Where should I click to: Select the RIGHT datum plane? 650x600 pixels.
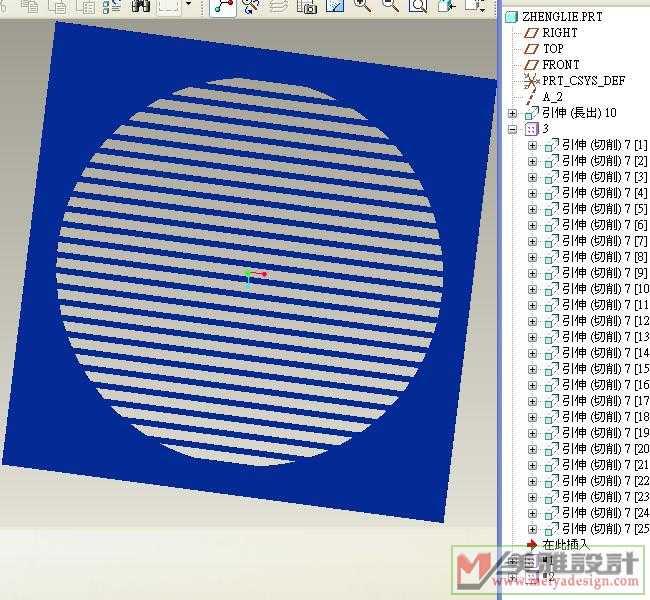[x=560, y=33]
